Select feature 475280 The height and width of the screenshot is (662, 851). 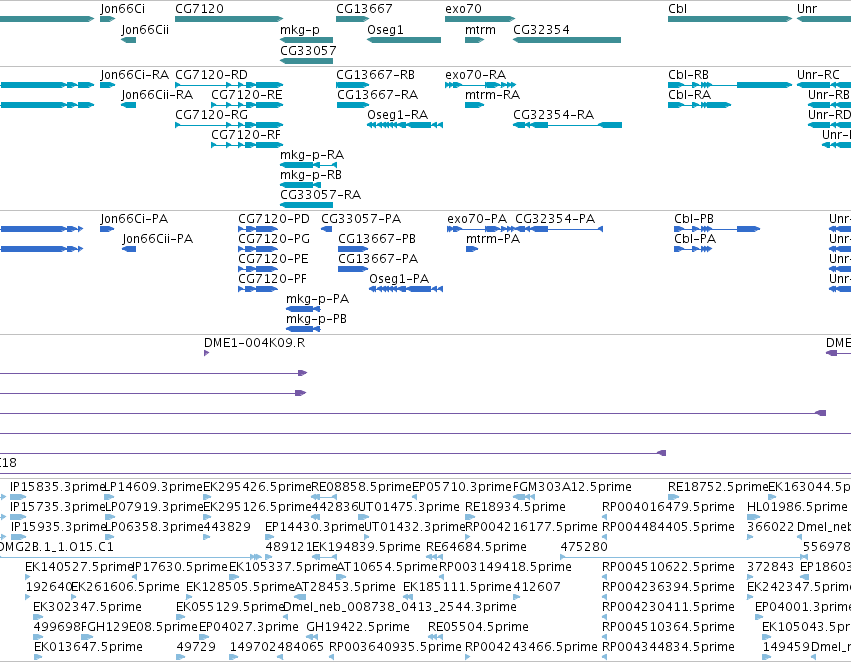[684, 557]
